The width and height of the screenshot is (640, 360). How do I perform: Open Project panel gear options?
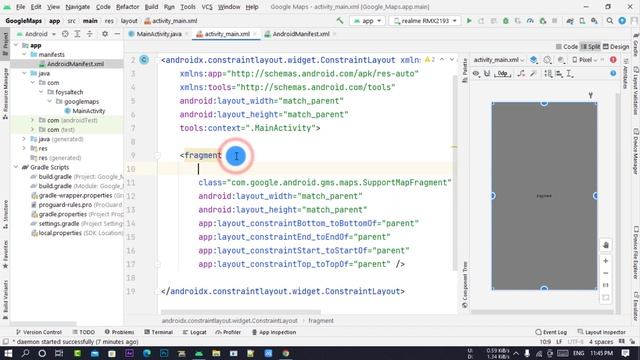click(105, 34)
